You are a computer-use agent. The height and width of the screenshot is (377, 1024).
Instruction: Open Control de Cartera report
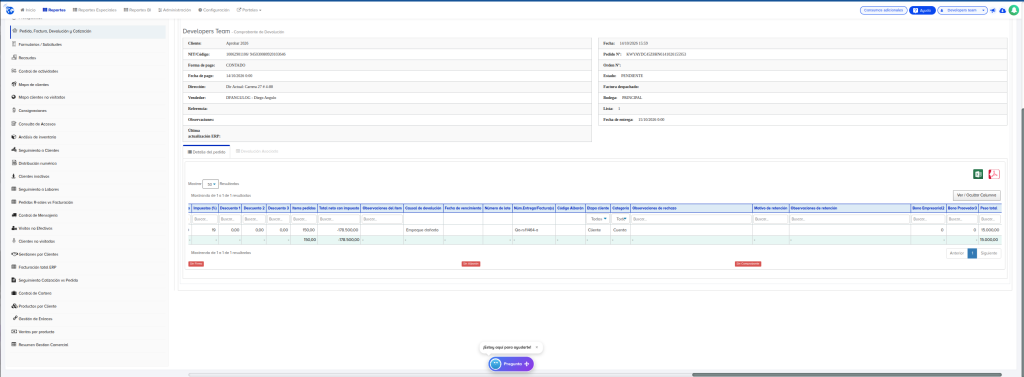(35, 293)
